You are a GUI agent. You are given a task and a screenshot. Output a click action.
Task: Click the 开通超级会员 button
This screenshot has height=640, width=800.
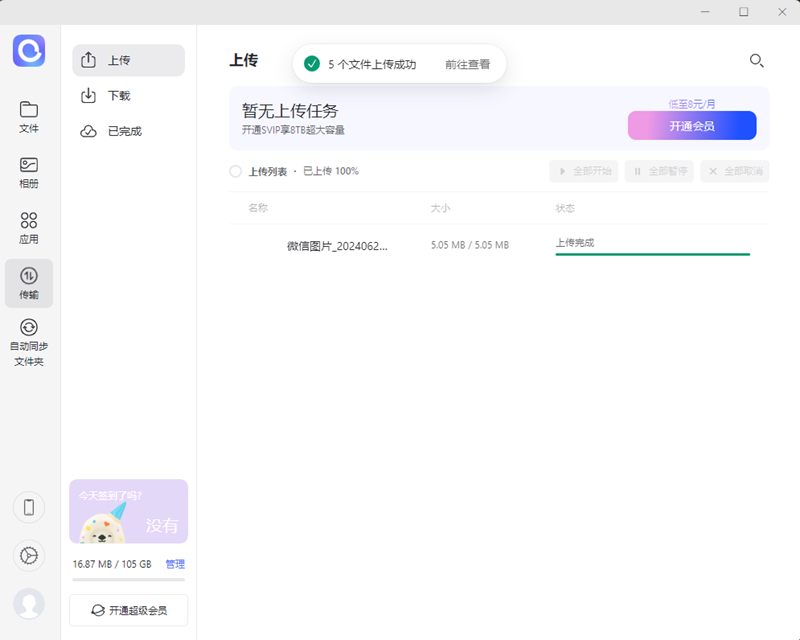tap(128, 610)
